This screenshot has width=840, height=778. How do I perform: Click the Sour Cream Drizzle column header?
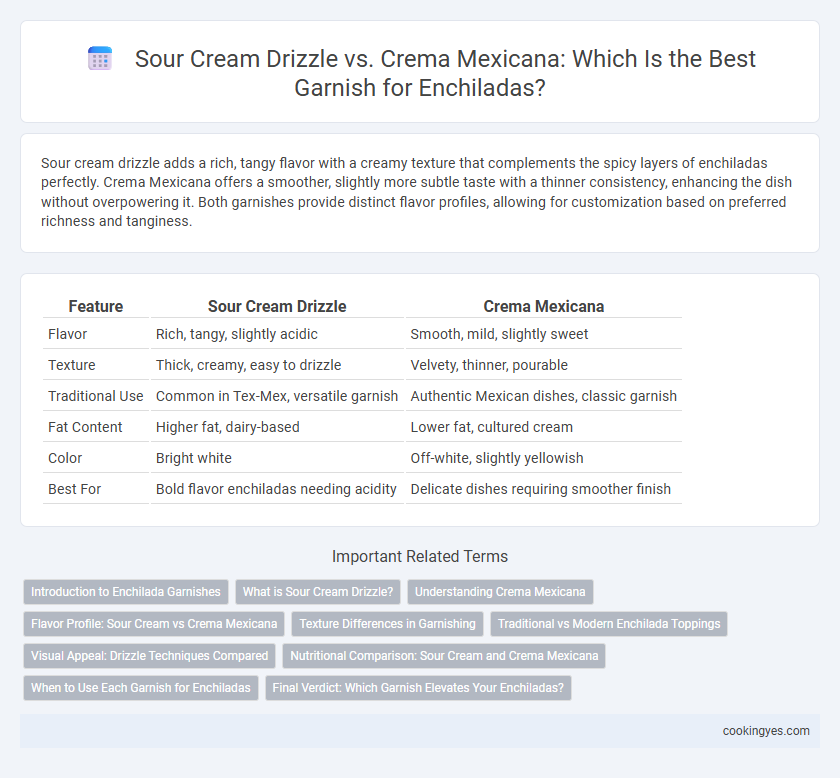[277, 306]
